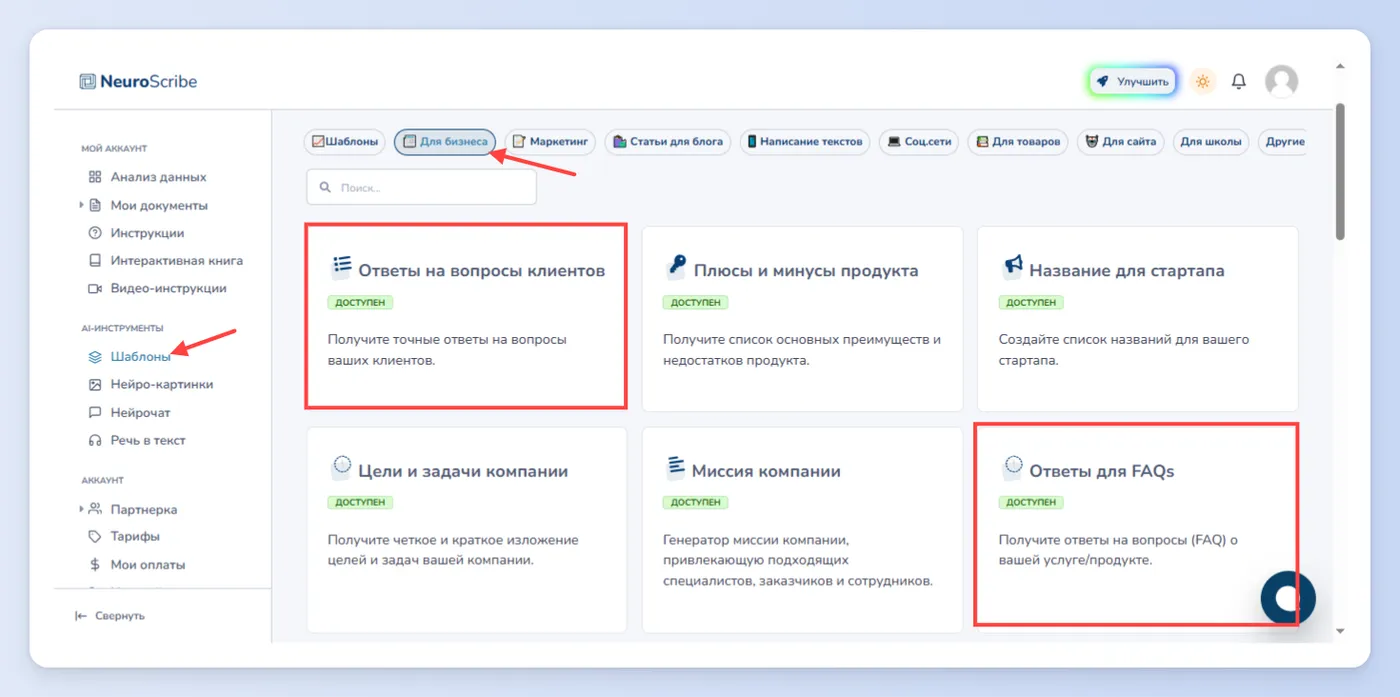
Task: Open Нейрочат in sidebar
Action: click(129, 412)
